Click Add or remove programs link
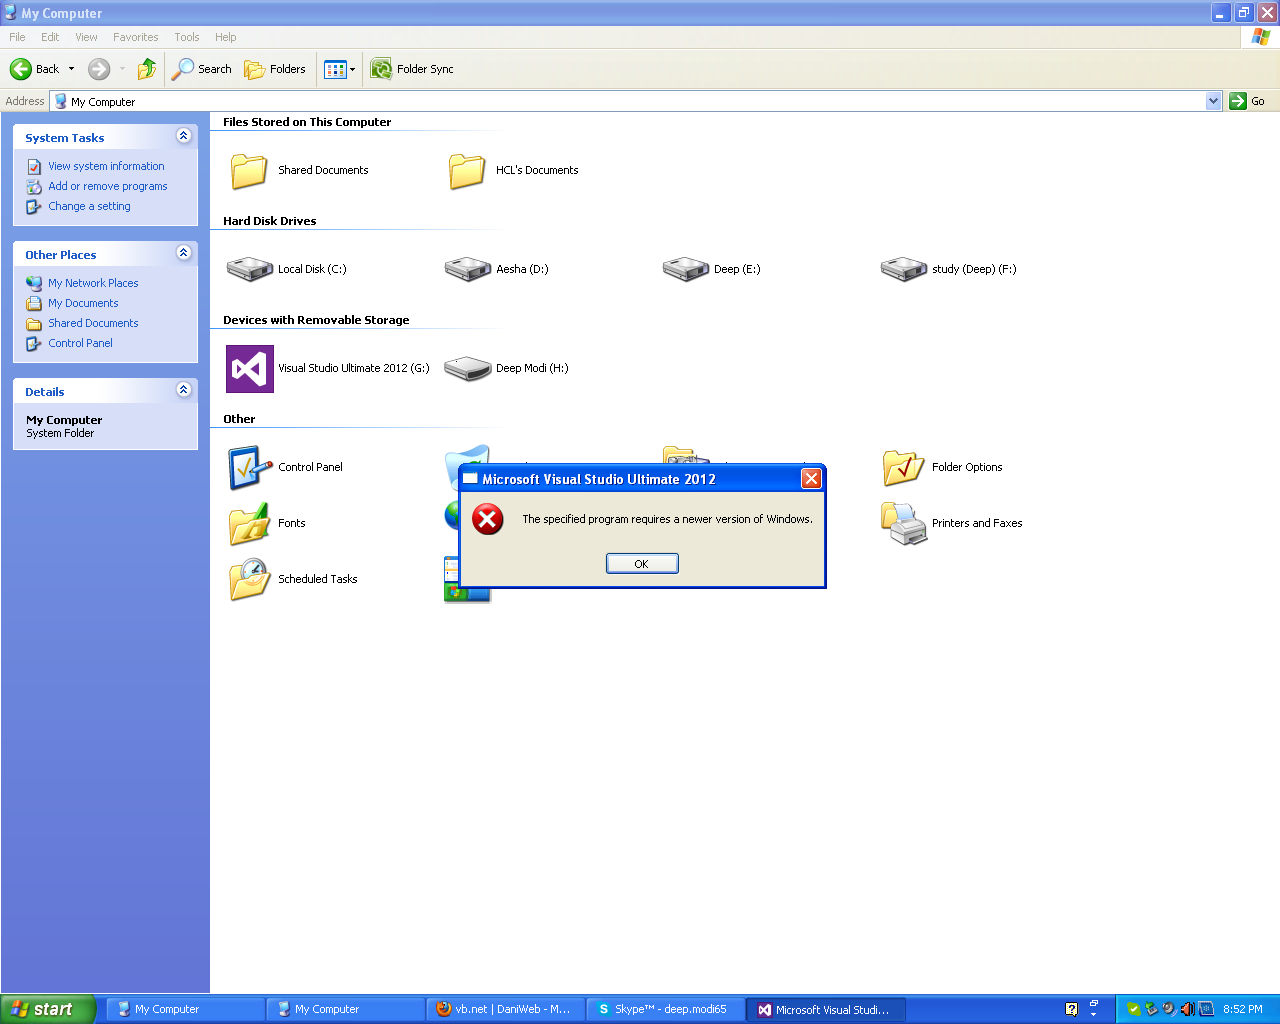Image resolution: width=1280 pixels, height=1024 pixels. click(x=108, y=186)
